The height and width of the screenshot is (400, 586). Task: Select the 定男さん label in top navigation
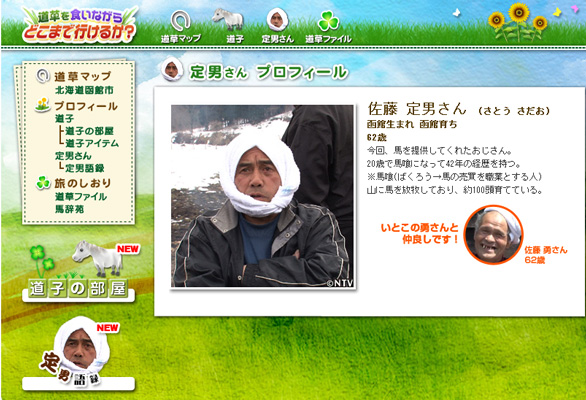[x=278, y=39]
